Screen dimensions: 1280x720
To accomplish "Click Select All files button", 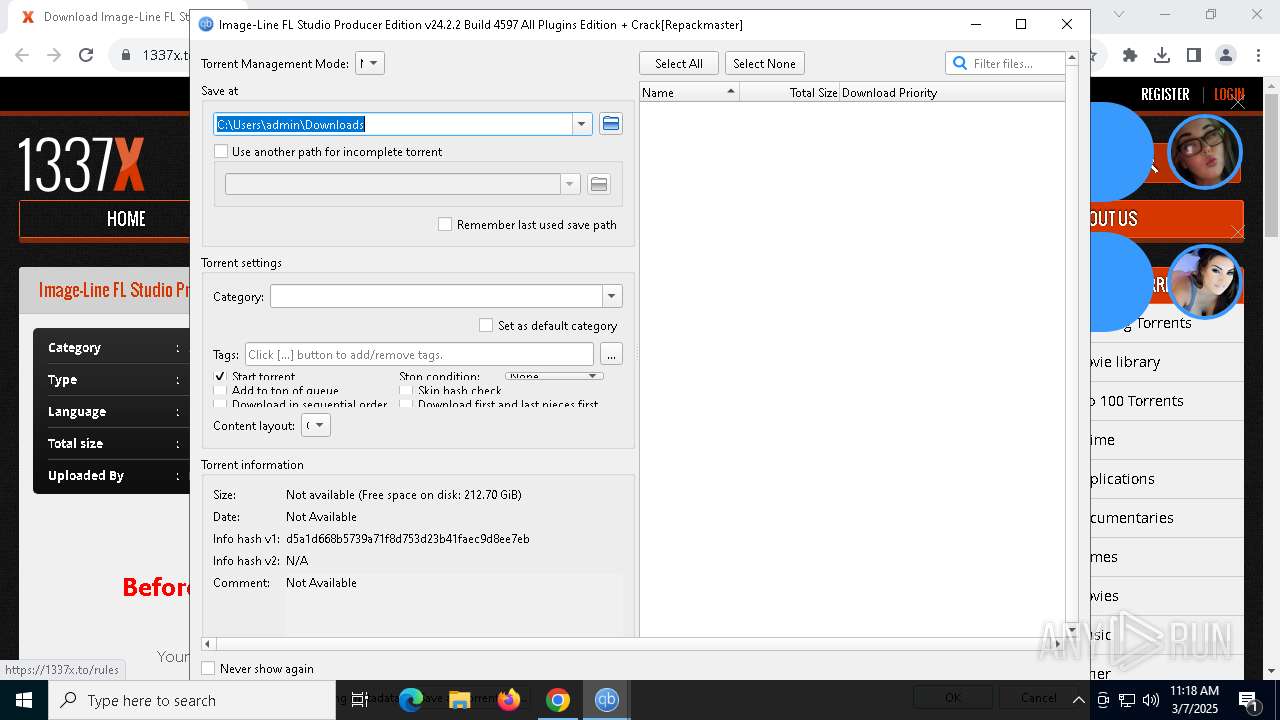I will click(x=679, y=63).
